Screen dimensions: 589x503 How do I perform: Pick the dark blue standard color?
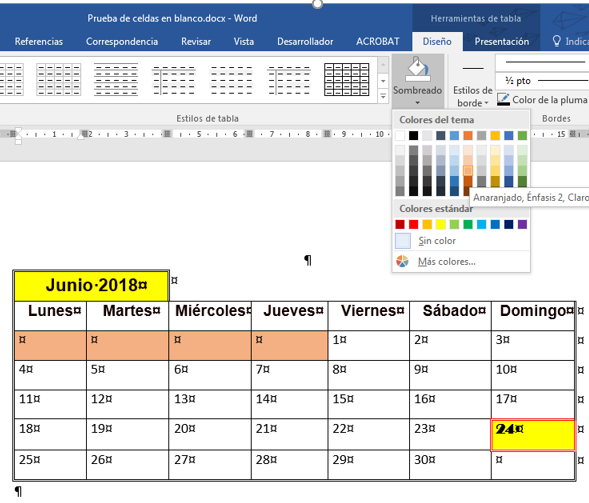click(x=509, y=224)
